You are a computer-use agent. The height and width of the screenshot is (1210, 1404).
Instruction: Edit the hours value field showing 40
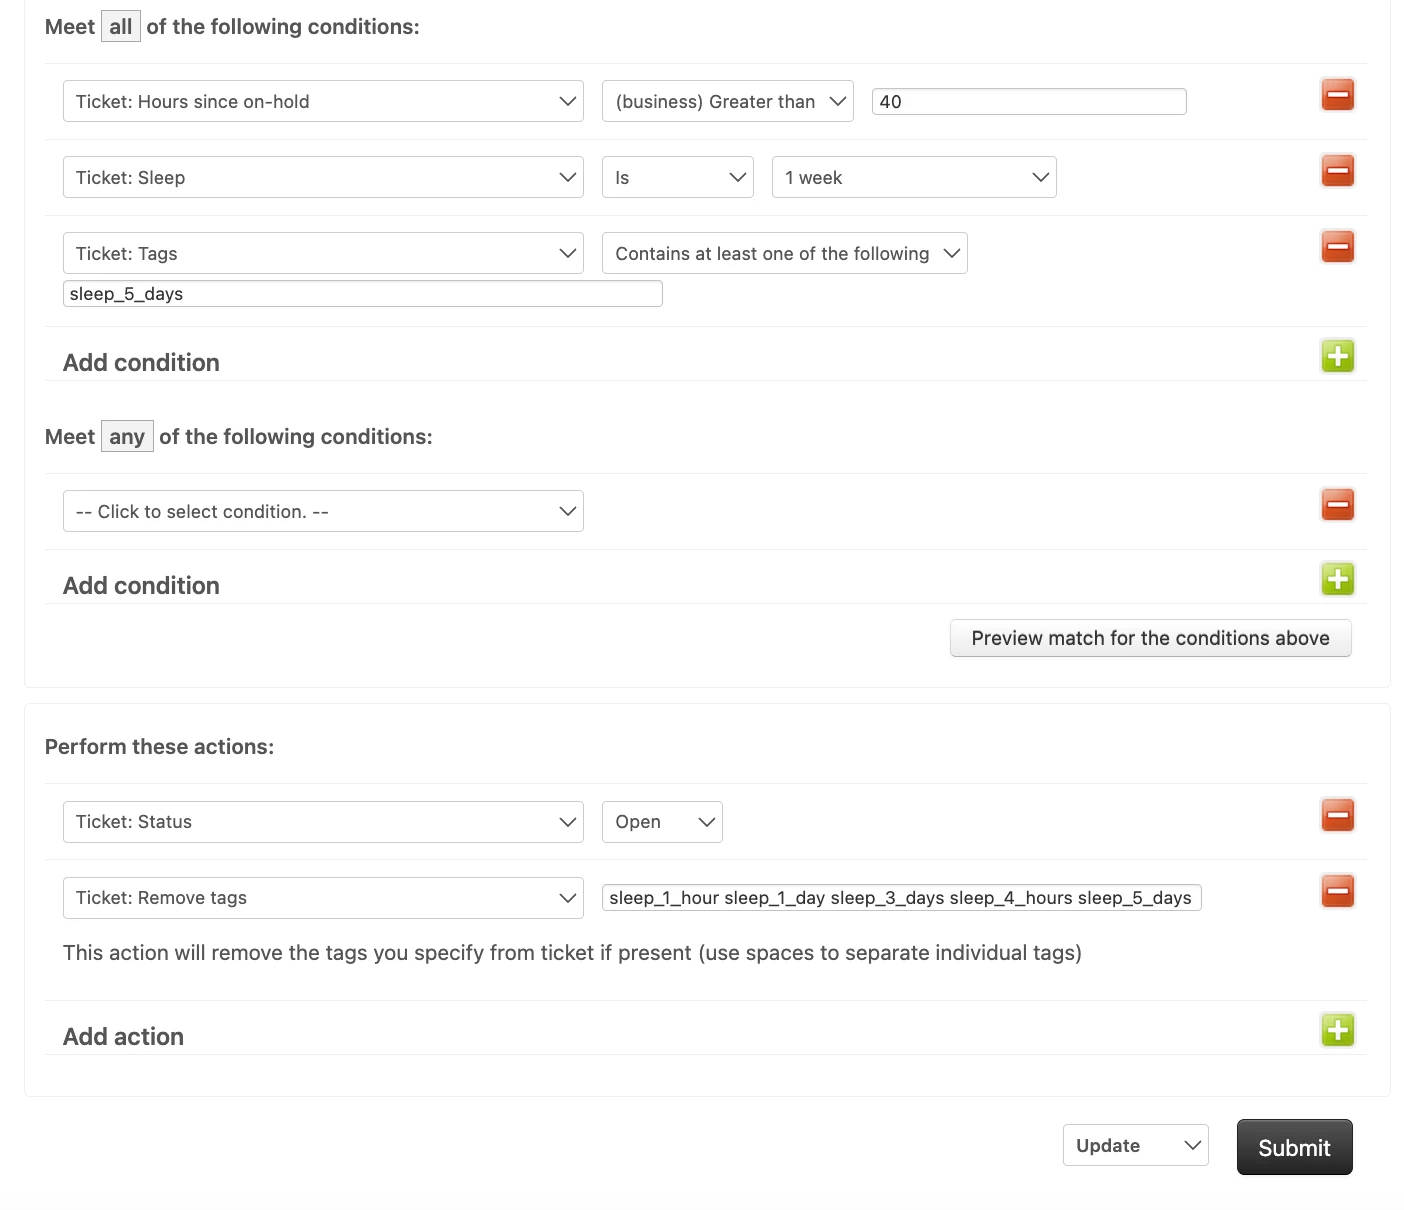point(1029,101)
